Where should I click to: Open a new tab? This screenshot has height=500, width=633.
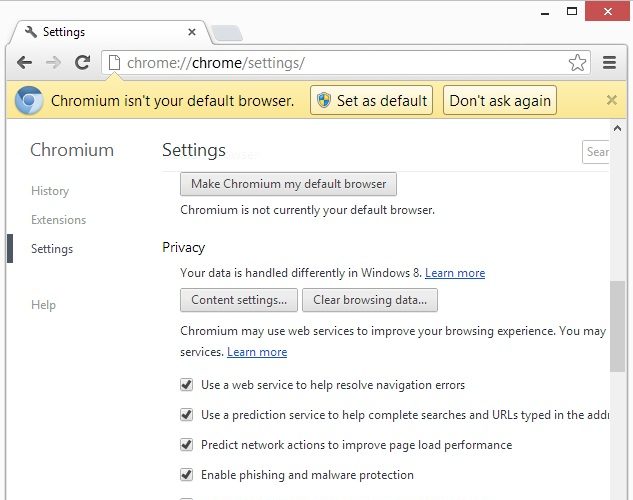tap(227, 32)
